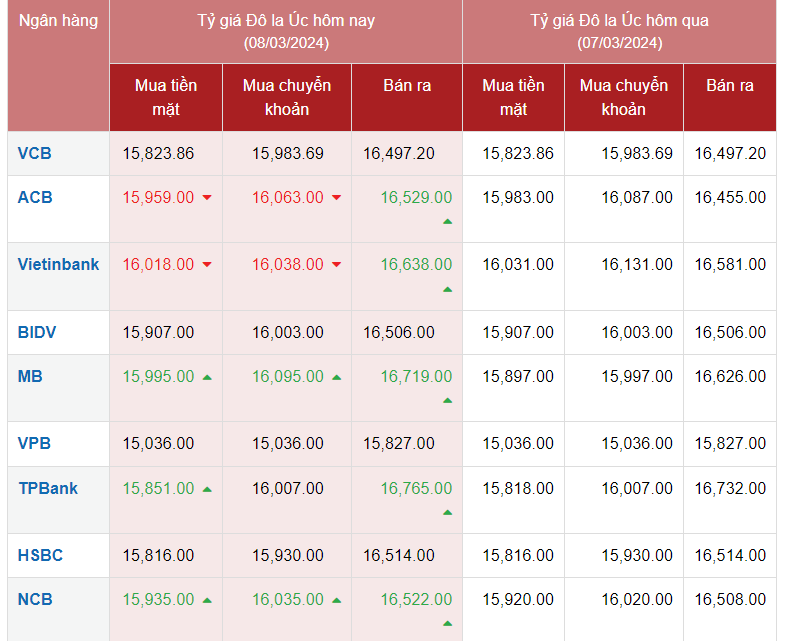Click the 'Ngân hàng' column header
Viewport: 796px width, 641px height.
[x=58, y=20]
